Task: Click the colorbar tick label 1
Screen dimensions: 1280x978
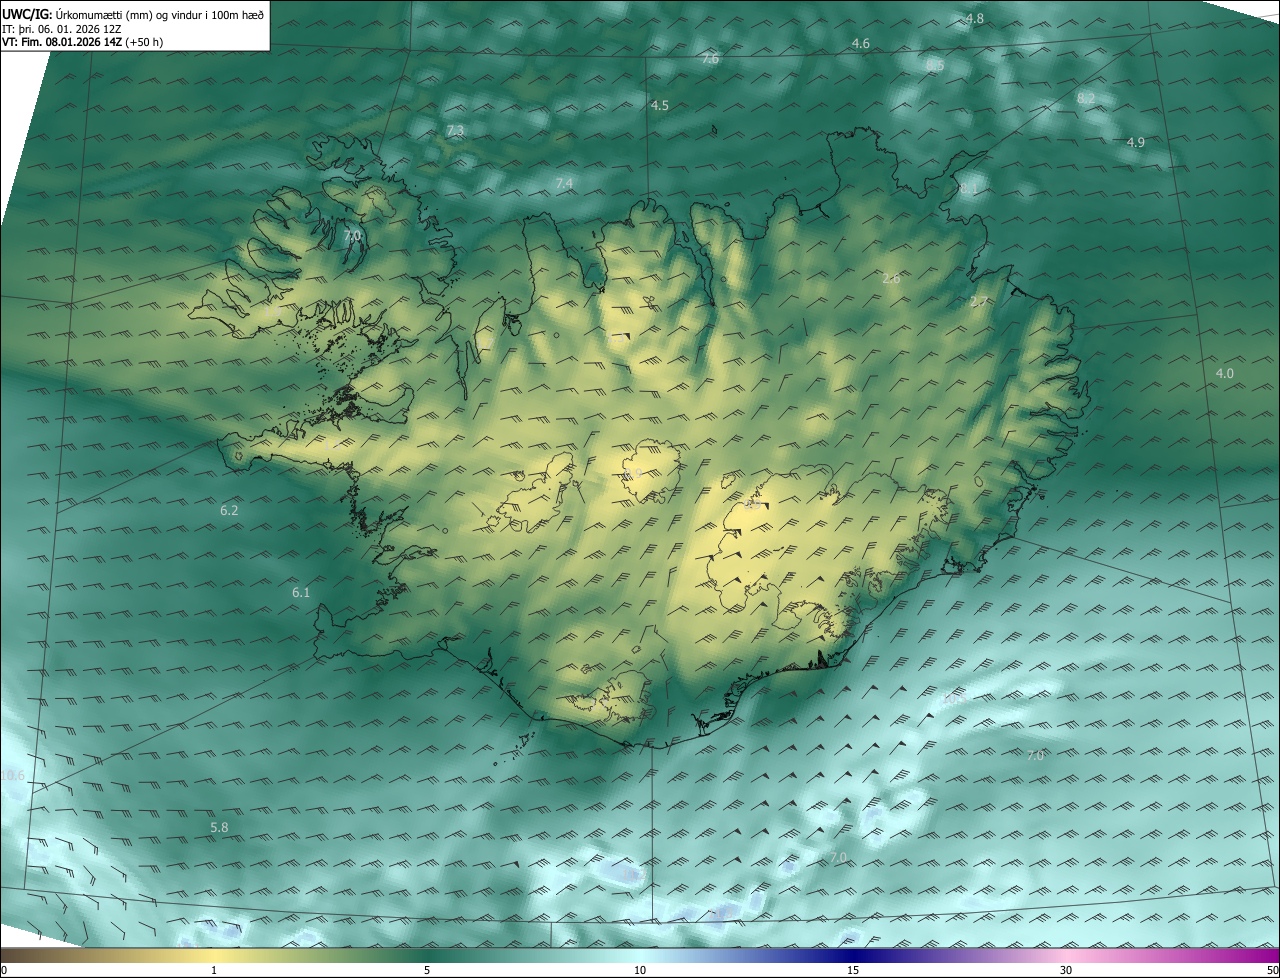Action: 214,970
